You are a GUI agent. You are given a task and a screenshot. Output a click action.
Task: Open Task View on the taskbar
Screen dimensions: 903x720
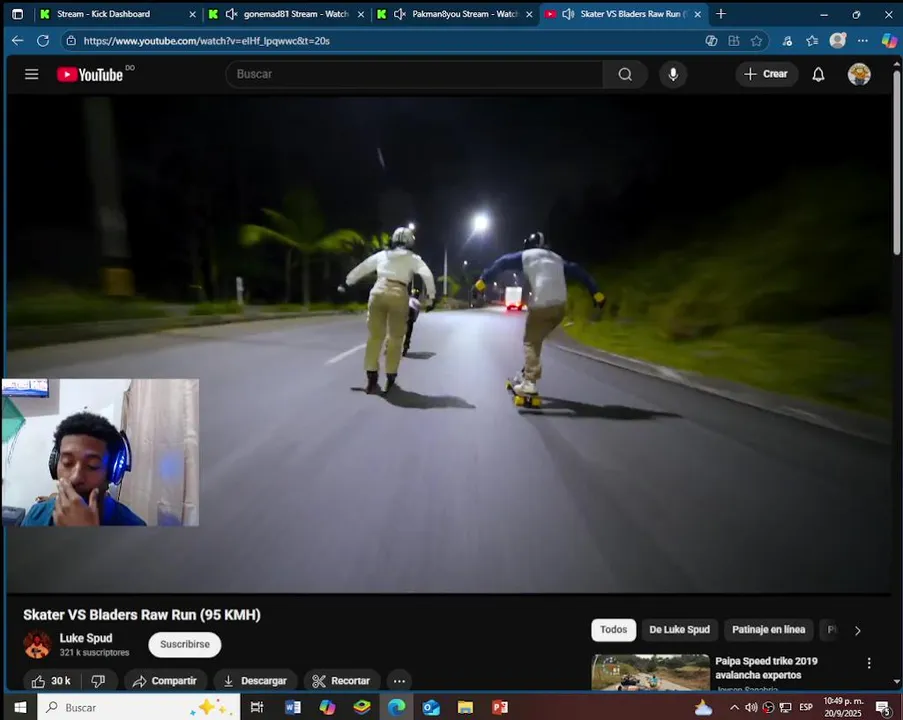coord(257,707)
